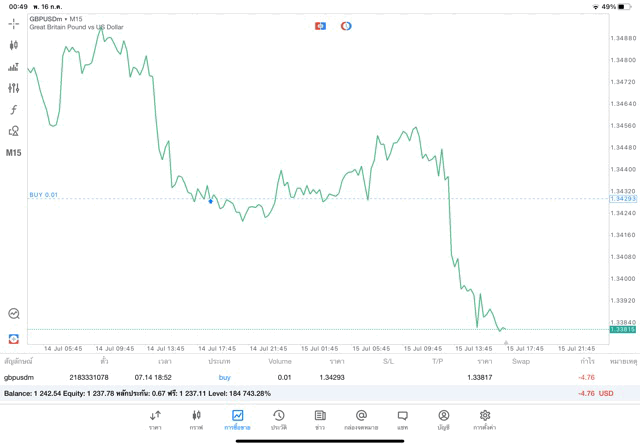Viewport: 640px width, 447px height.
Task: Open the drawing objects shapes icon
Action: [x=14, y=131]
